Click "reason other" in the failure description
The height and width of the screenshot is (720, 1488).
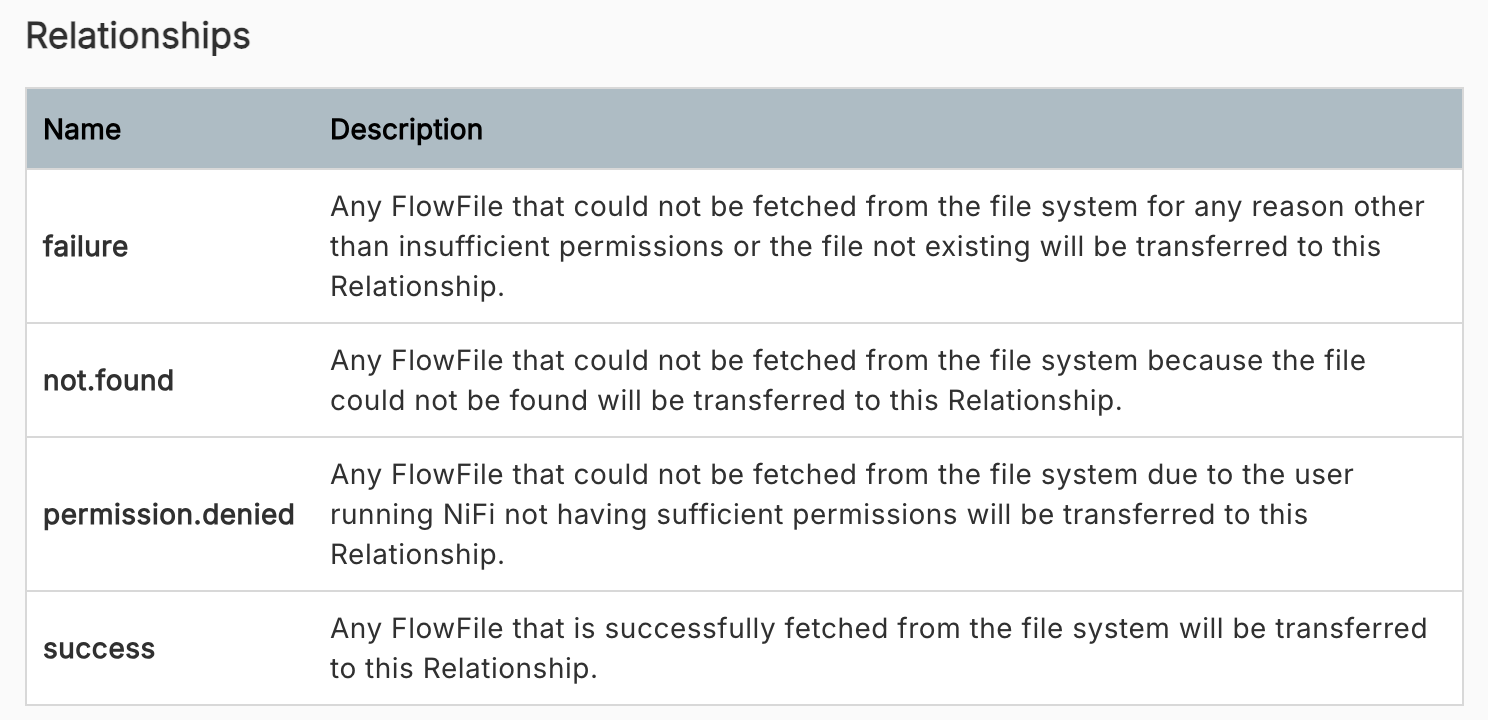(x=1344, y=207)
